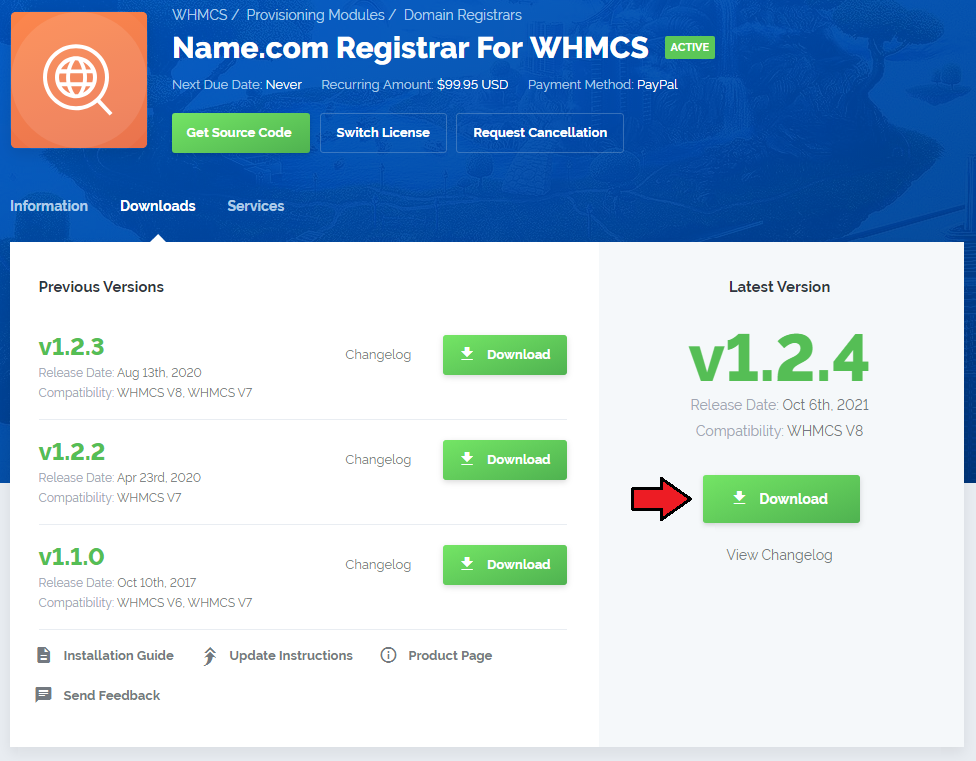The image size is (976, 761).
Task: Click the Product Page info icon
Action: 388,655
